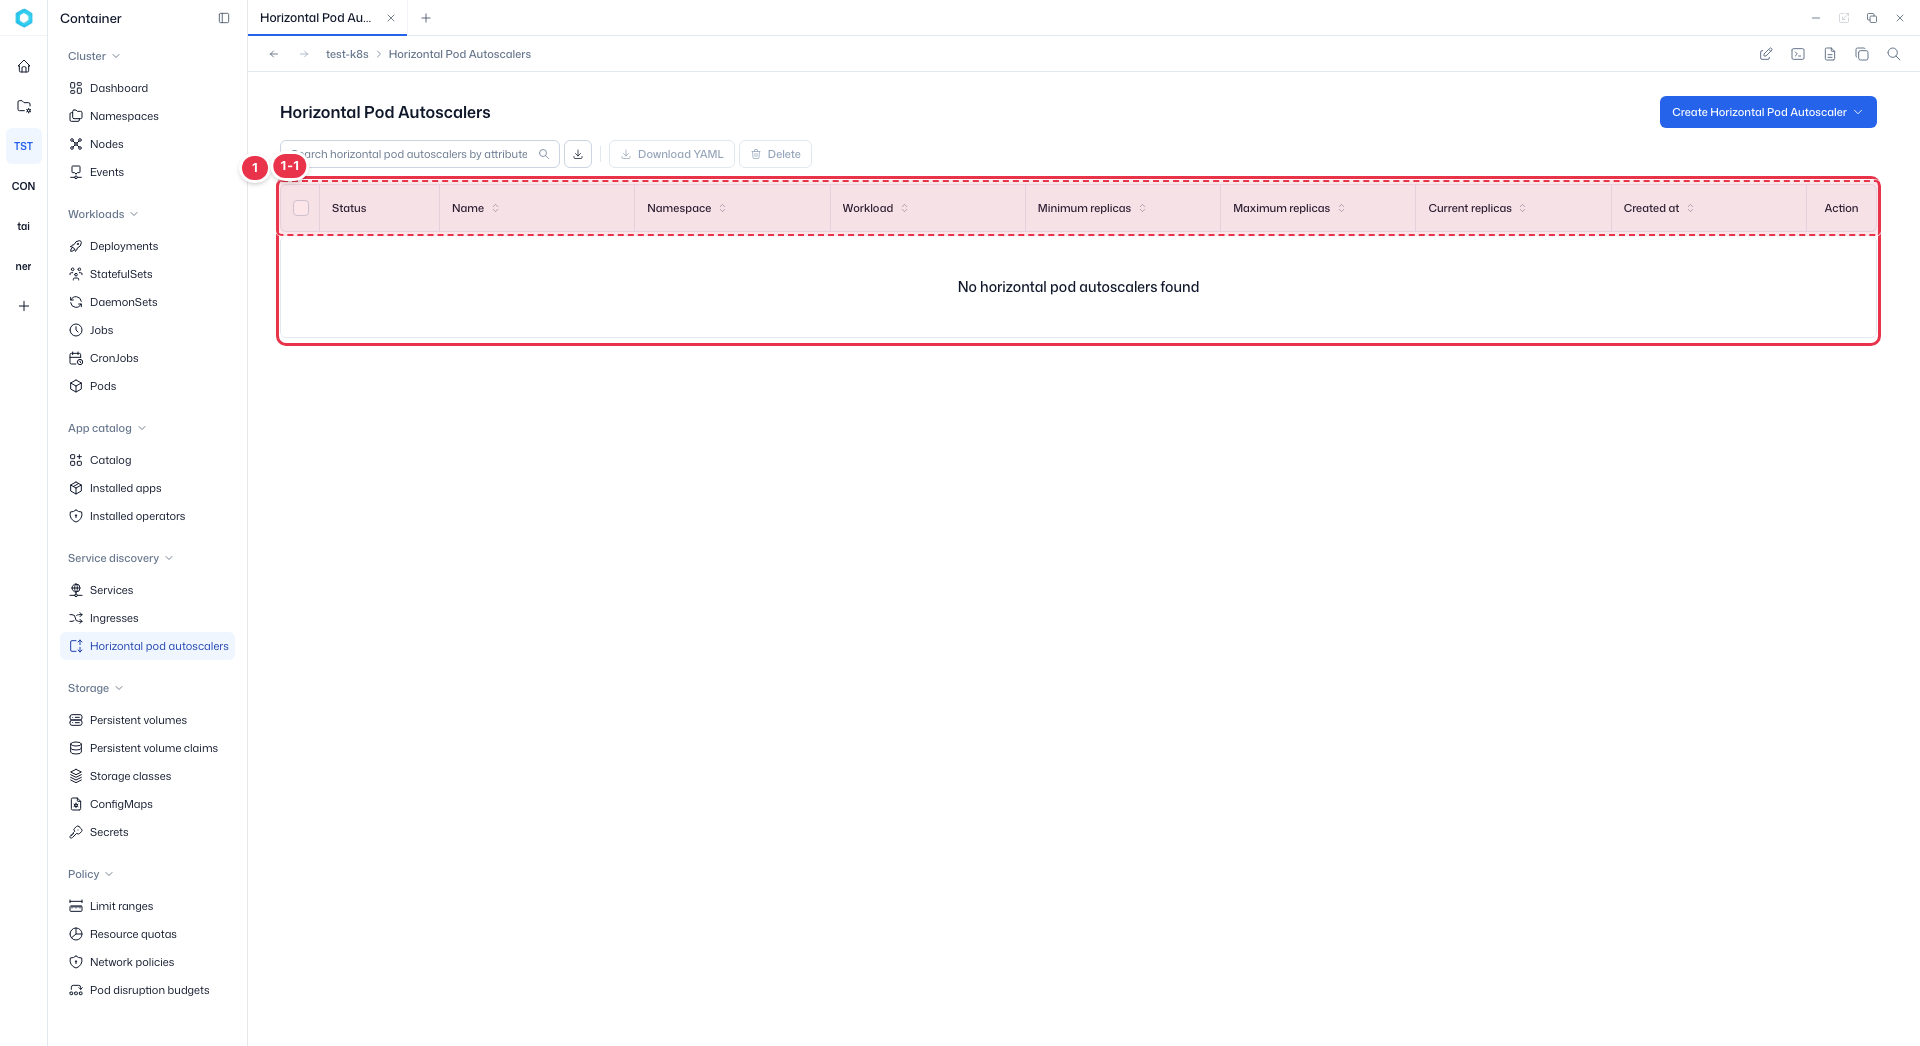Collapse the Workloads section

click(x=103, y=214)
